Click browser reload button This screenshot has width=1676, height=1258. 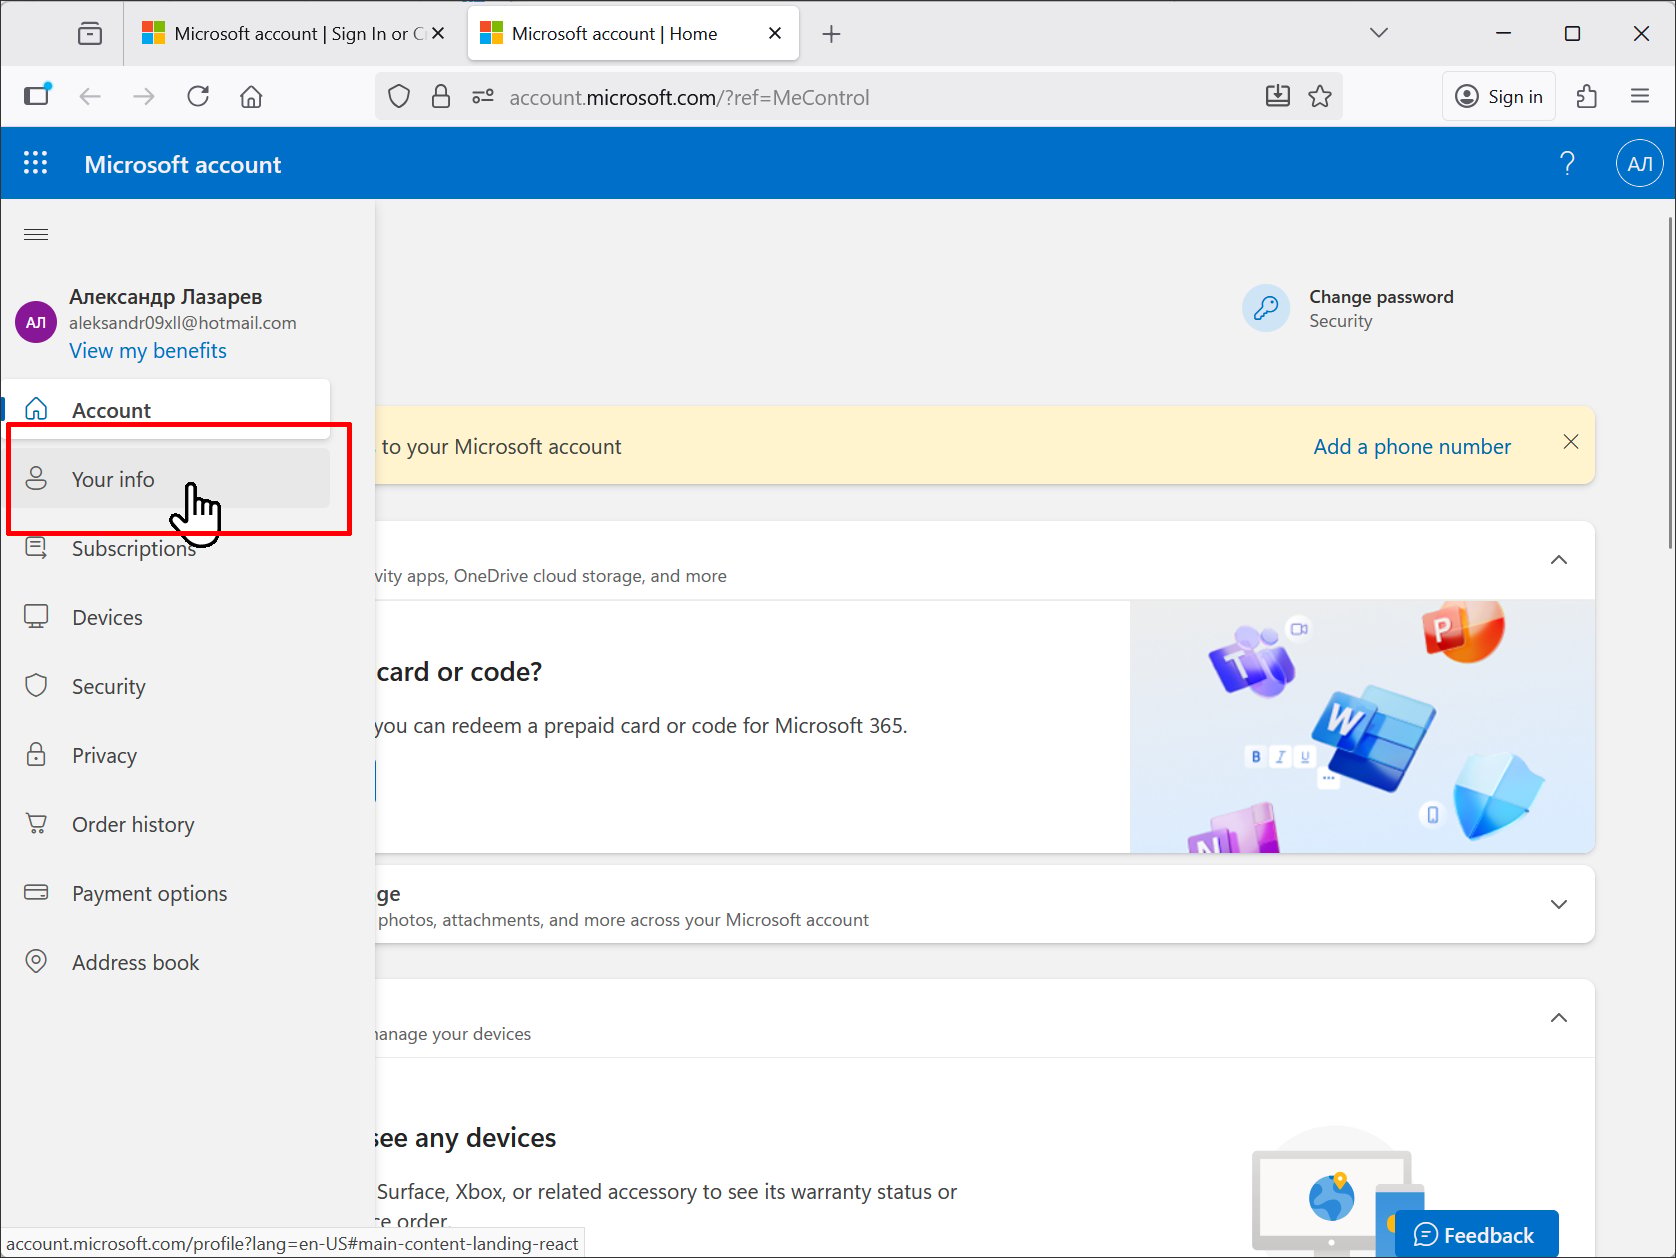(198, 97)
